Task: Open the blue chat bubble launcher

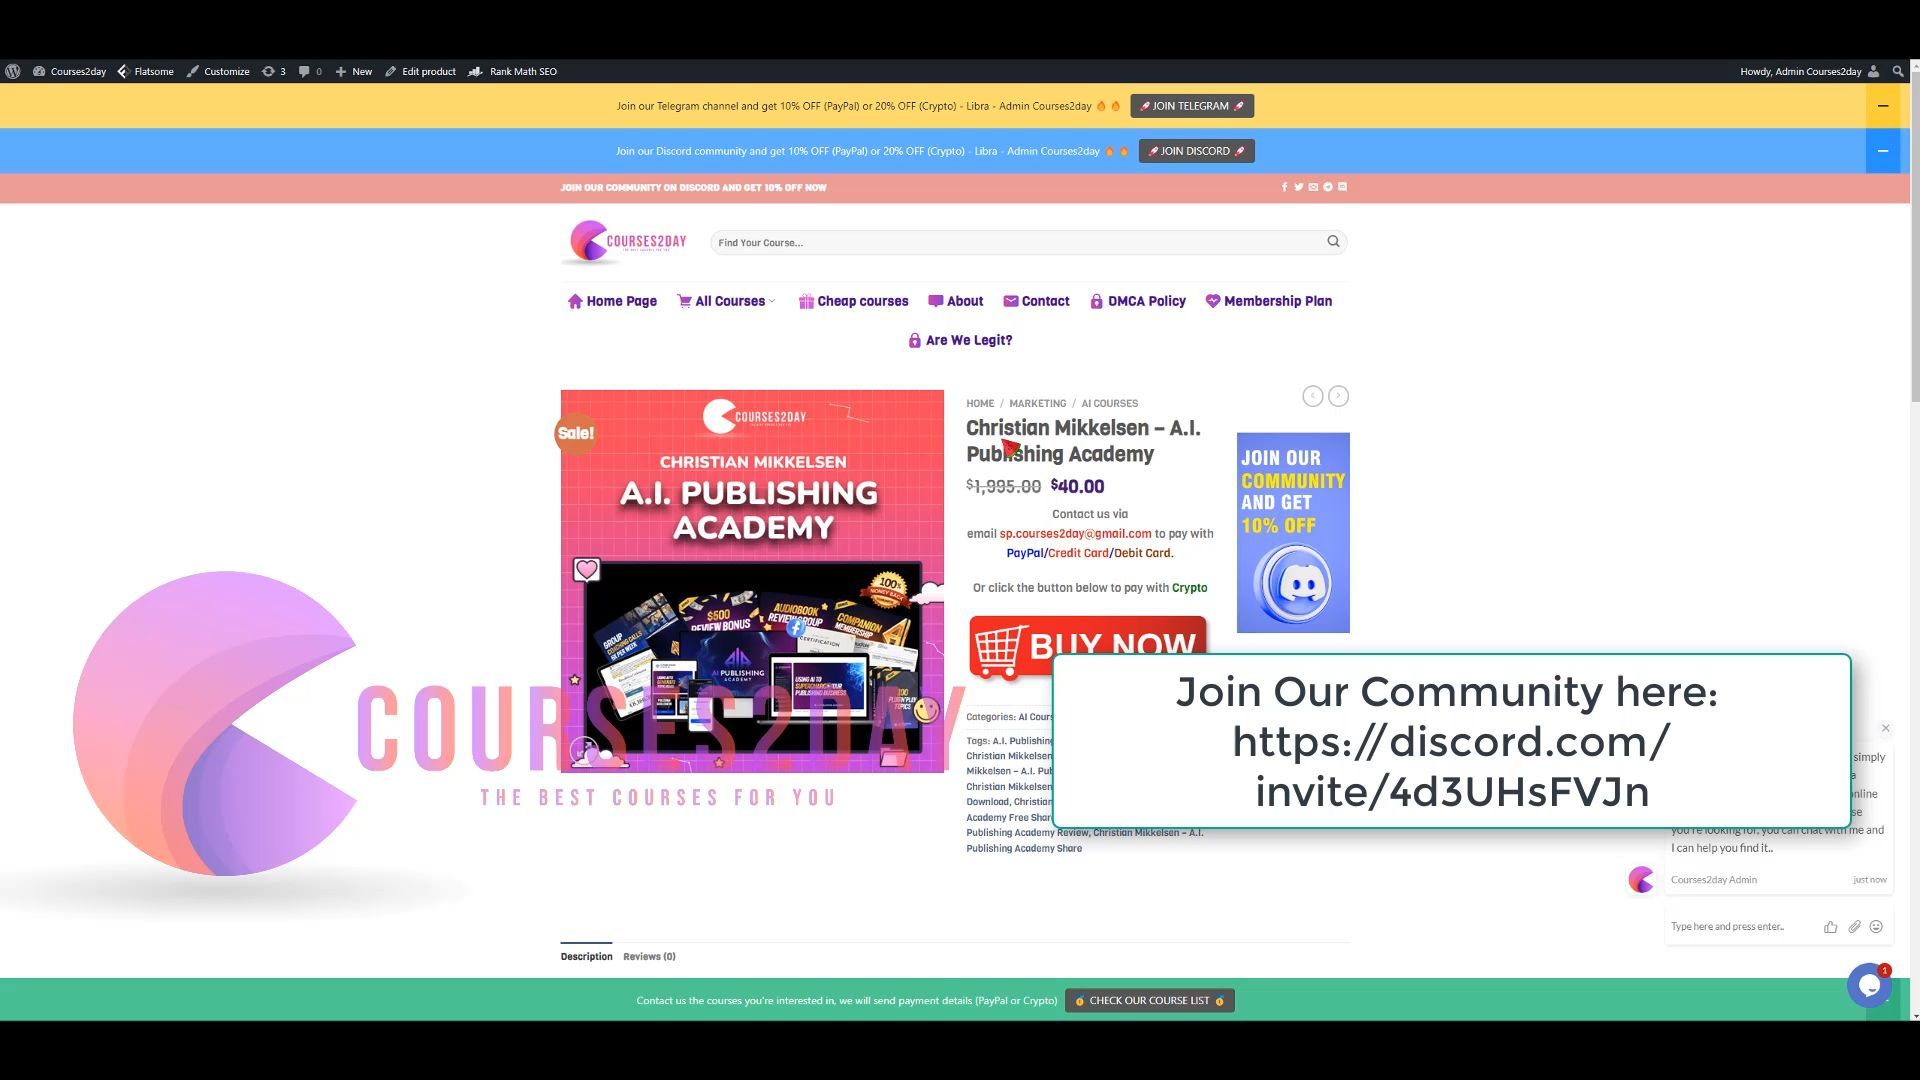Action: (1869, 985)
